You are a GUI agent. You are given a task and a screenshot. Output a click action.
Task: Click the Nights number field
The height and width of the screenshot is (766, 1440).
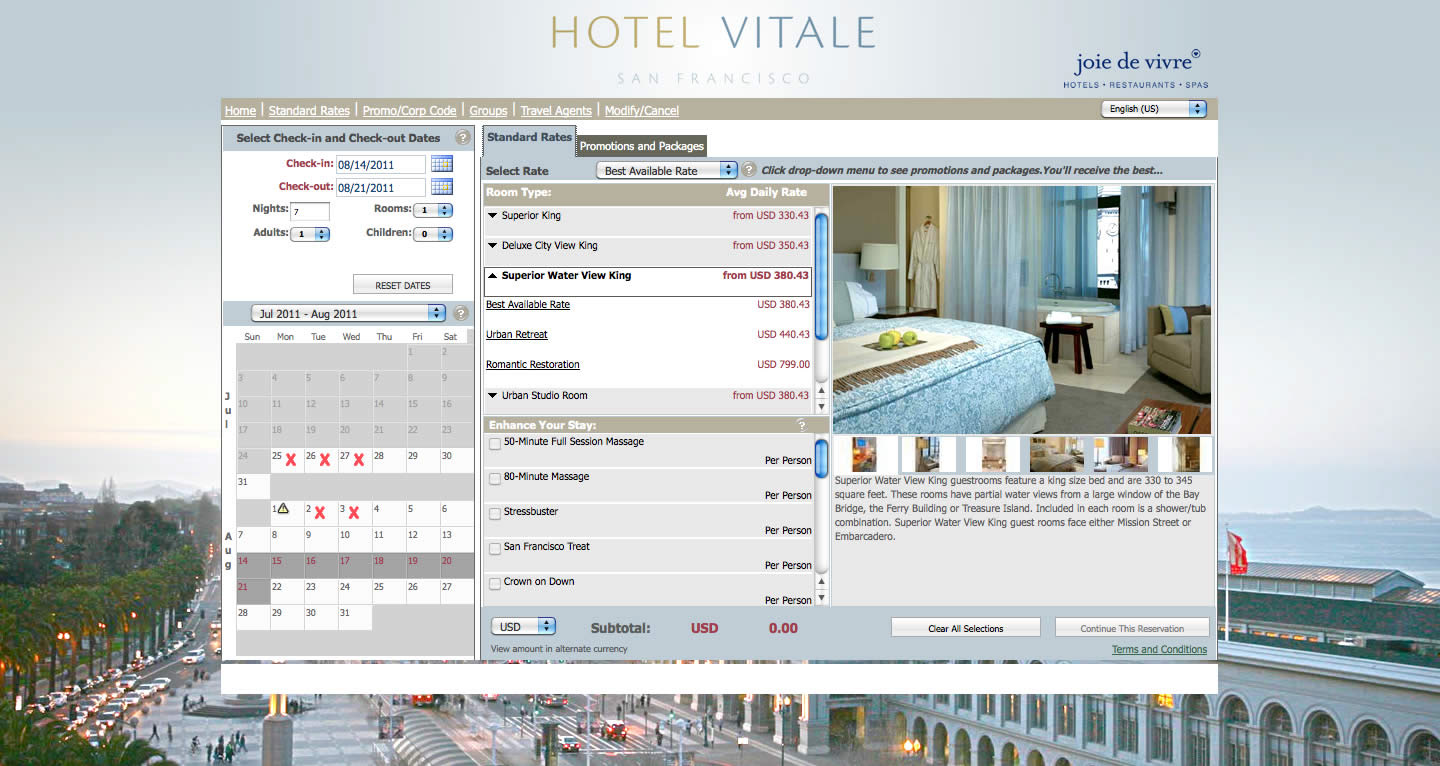[x=310, y=212]
